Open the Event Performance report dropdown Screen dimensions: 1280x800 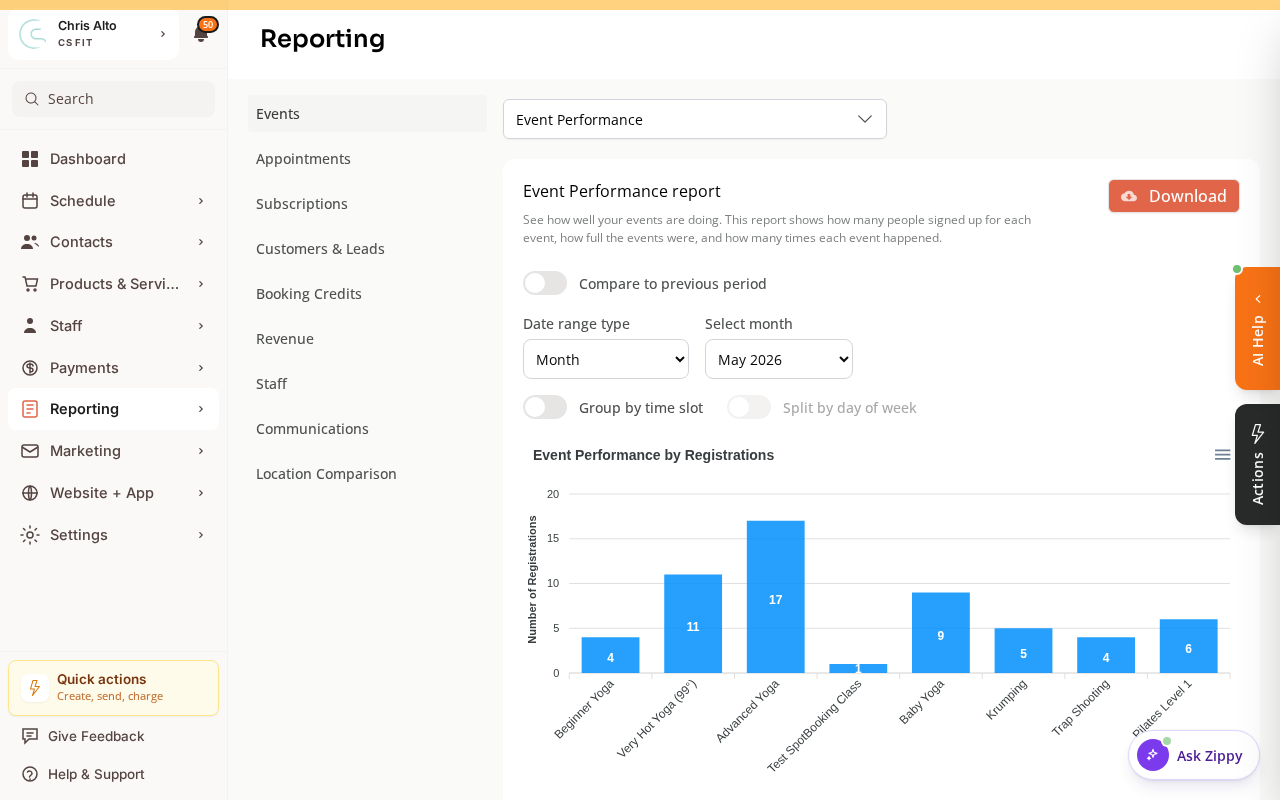[x=695, y=119]
